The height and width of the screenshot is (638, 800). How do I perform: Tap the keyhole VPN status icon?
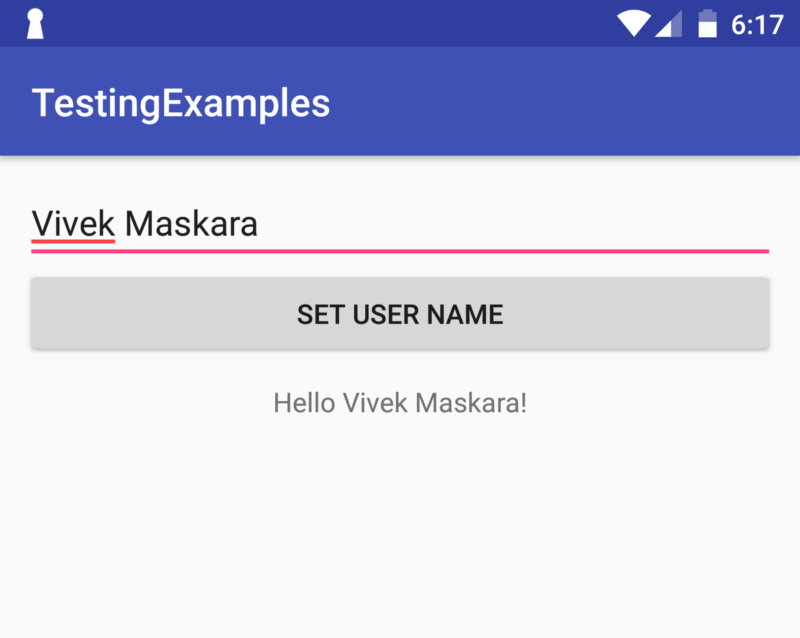click(35, 24)
